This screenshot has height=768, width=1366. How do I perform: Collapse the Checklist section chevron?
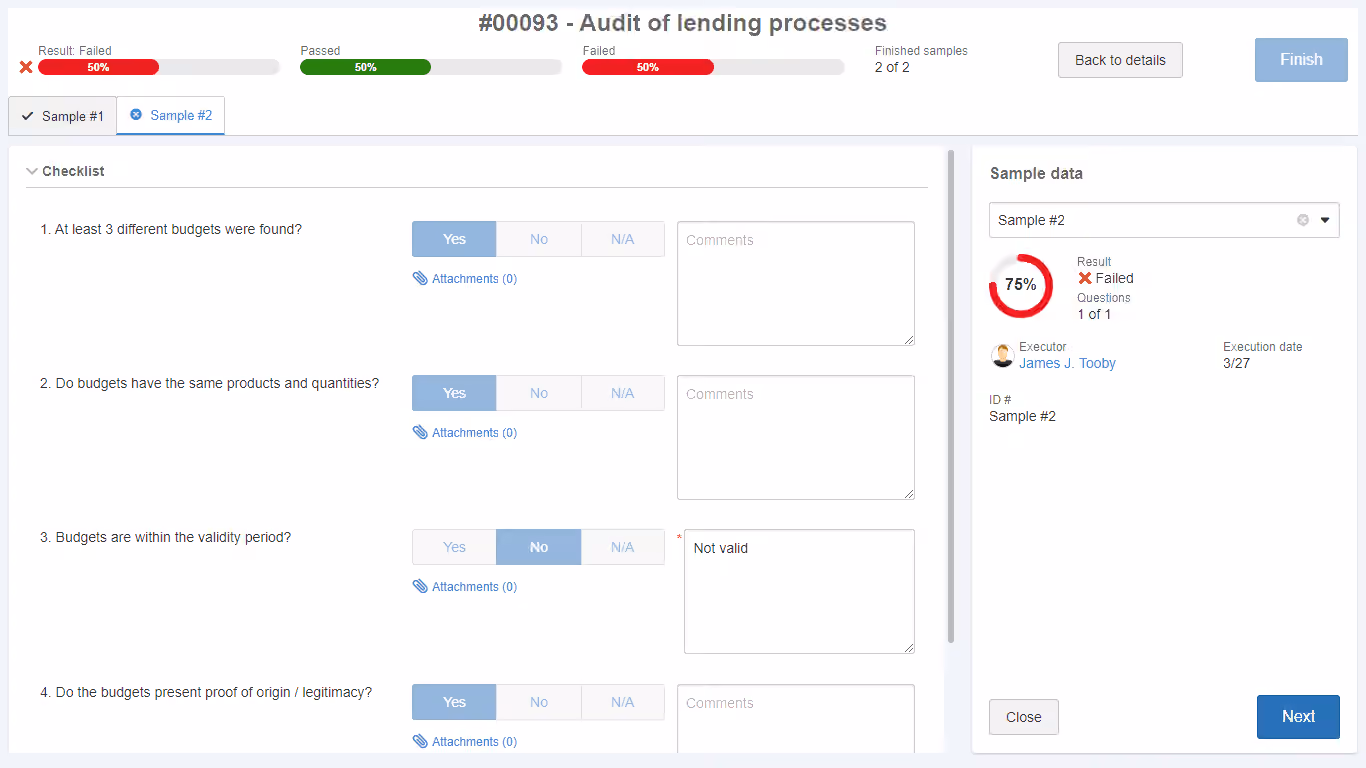point(32,171)
